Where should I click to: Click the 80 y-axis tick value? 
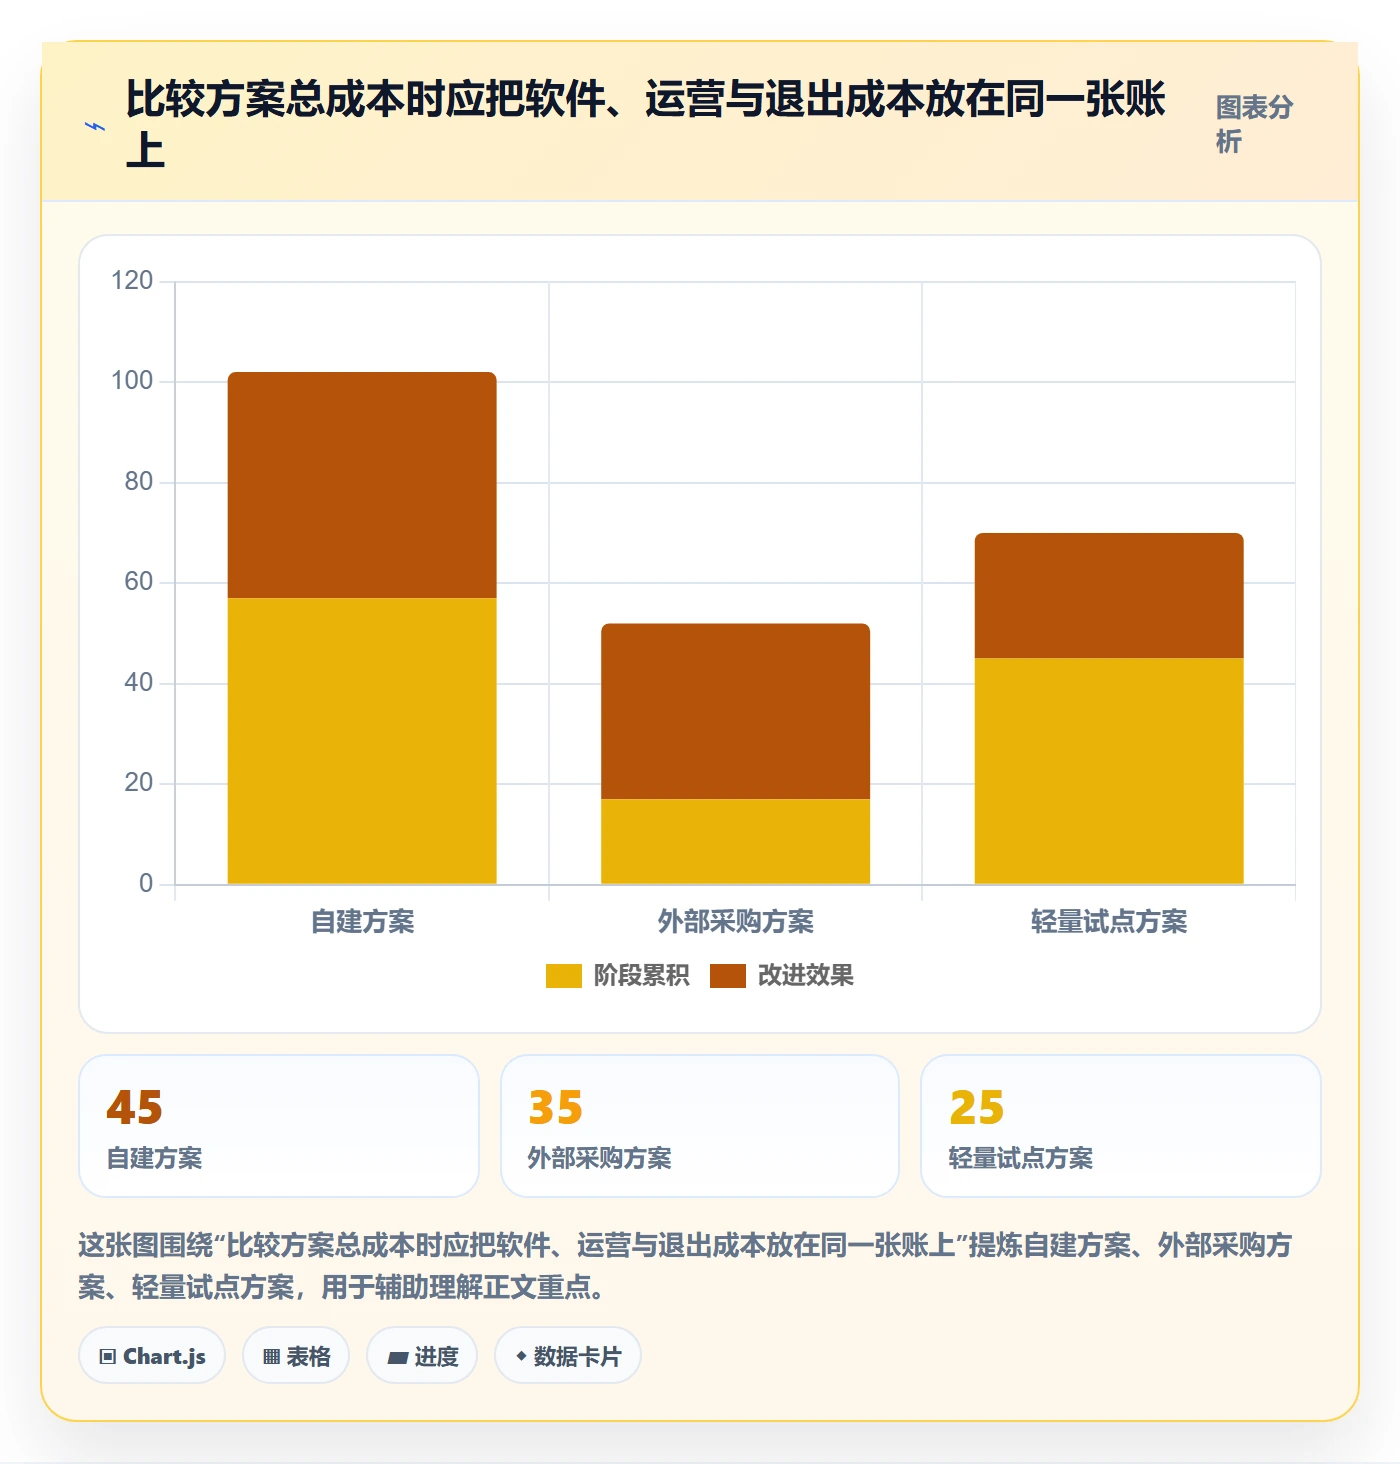(x=139, y=481)
